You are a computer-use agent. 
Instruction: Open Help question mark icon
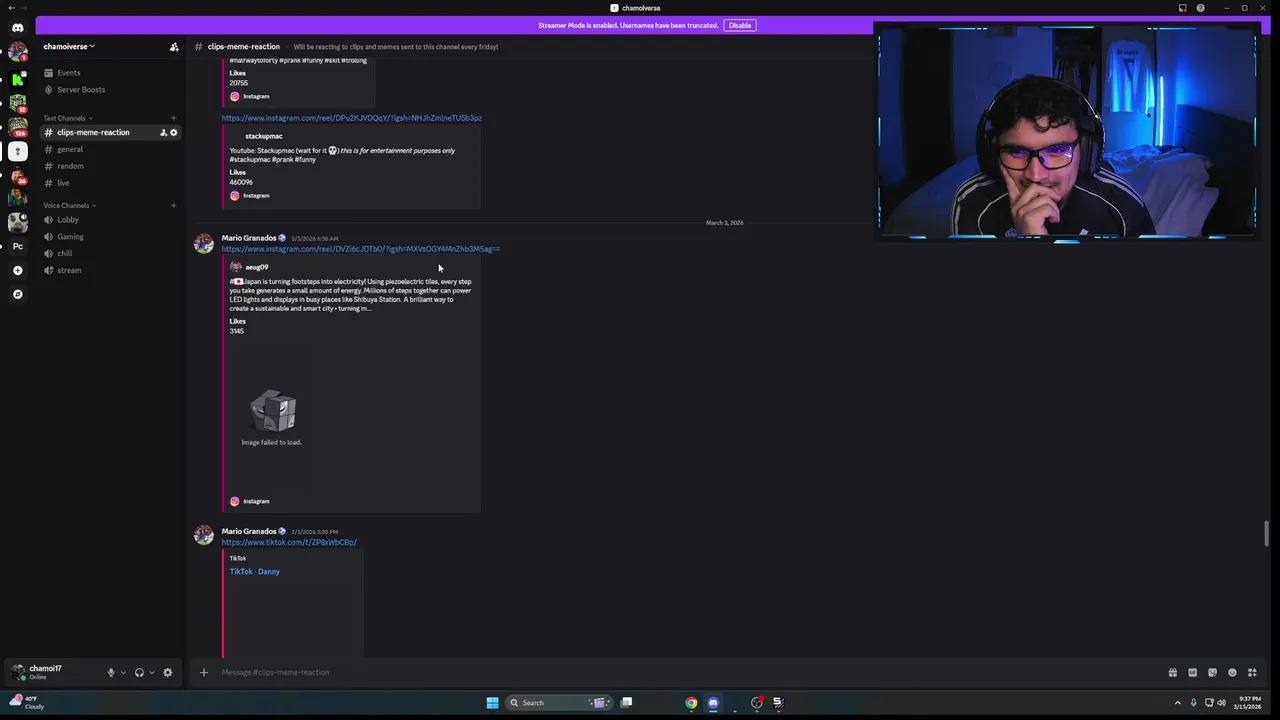tap(1200, 8)
